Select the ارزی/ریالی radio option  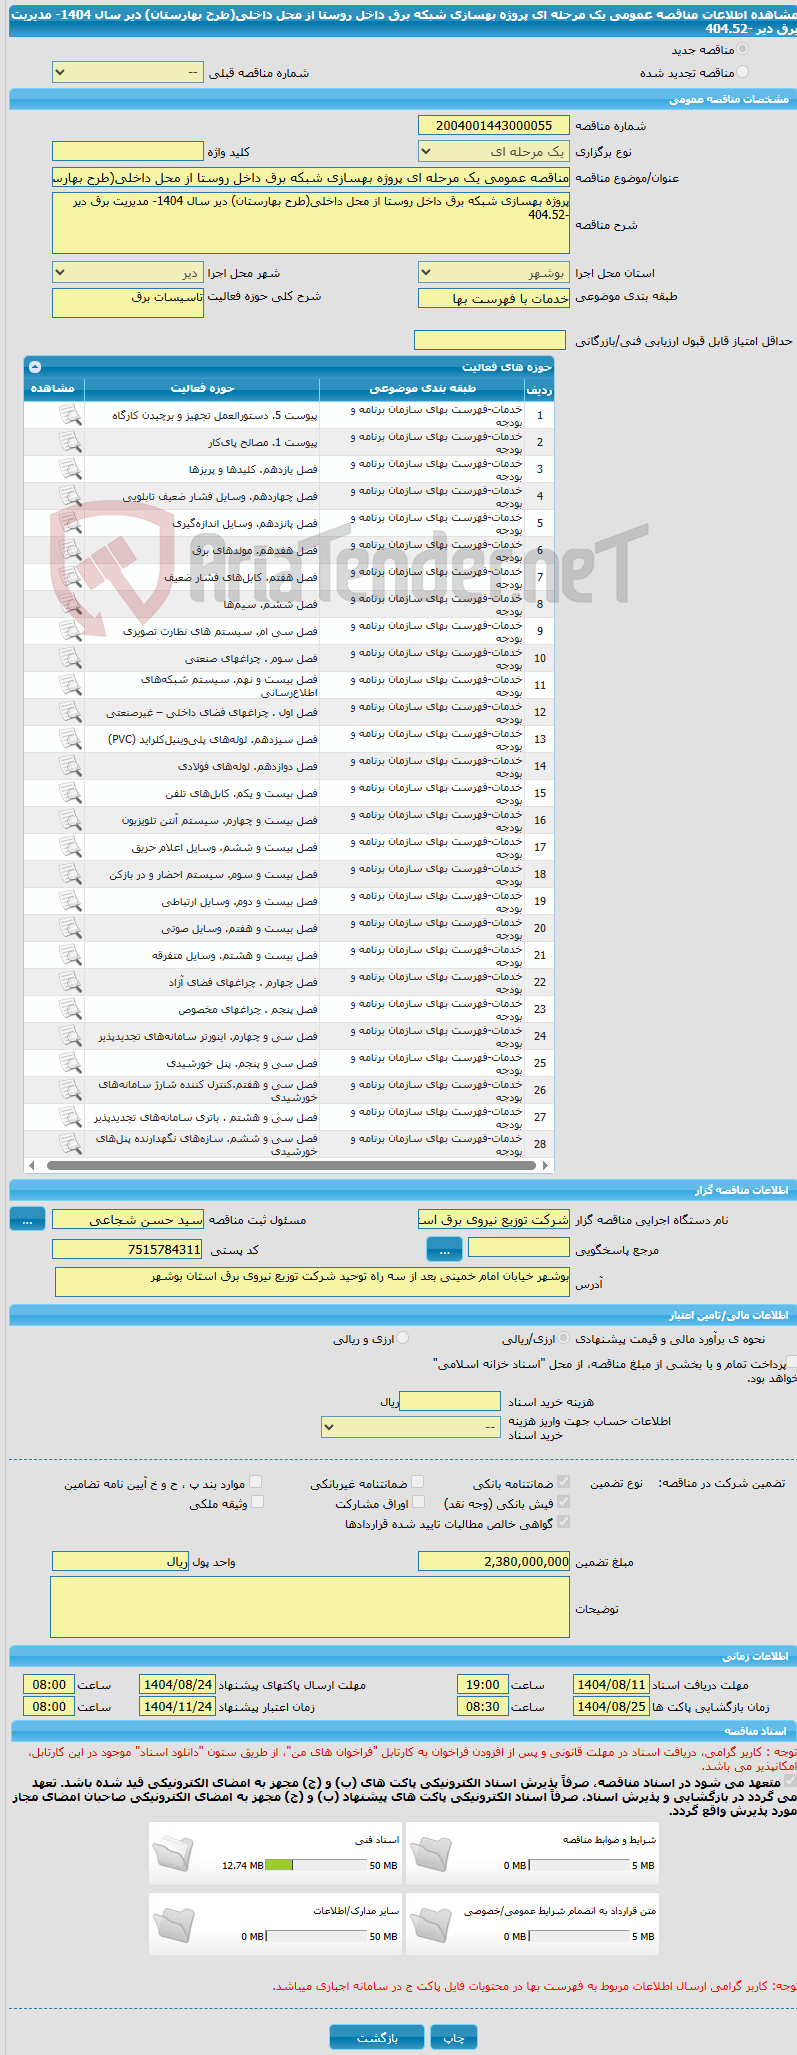pyautogui.click(x=565, y=1338)
